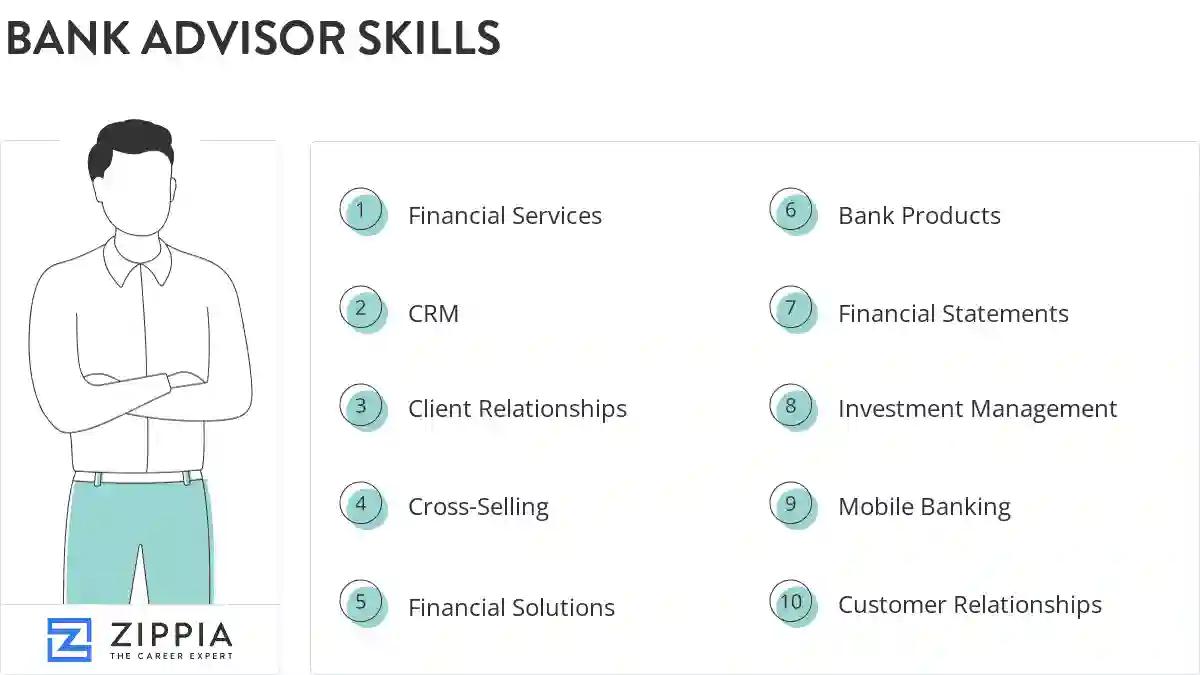Click the number 4 circle badge
Viewport: 1200px width, 675px height.
[361, 504]
